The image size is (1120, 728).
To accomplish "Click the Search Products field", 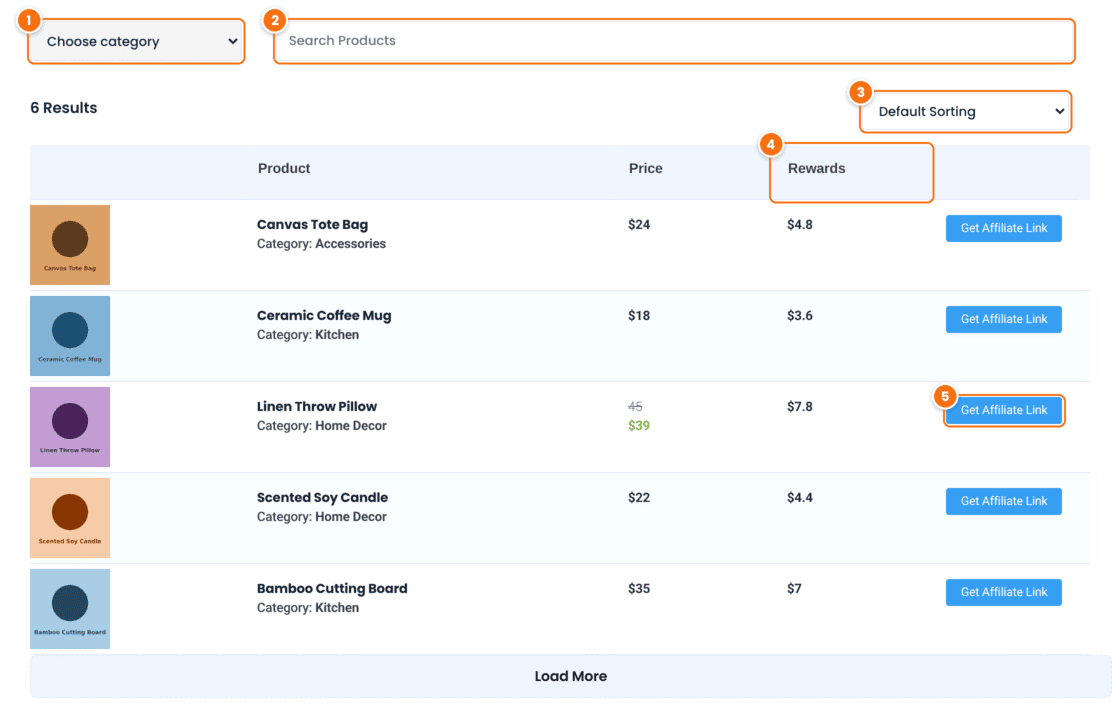I will tap(674, 41).
